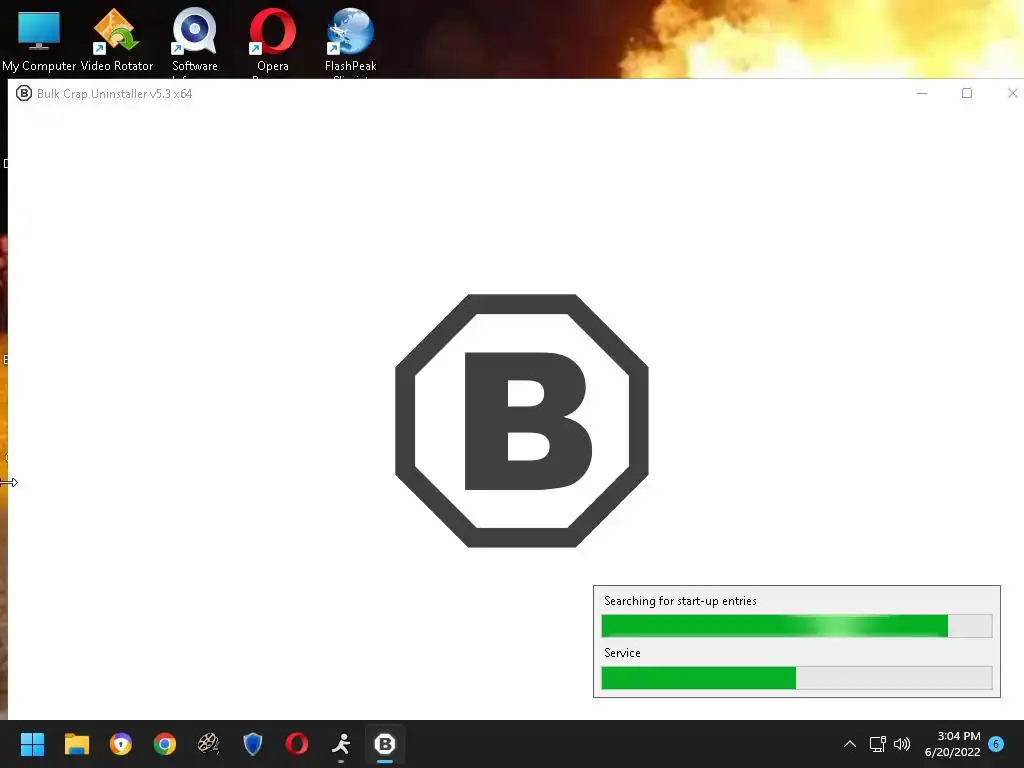Click the Bulk Crap Uninstaller v5.3 x64 title
The height and width of the screenshot is (768, 1024).
114,94
